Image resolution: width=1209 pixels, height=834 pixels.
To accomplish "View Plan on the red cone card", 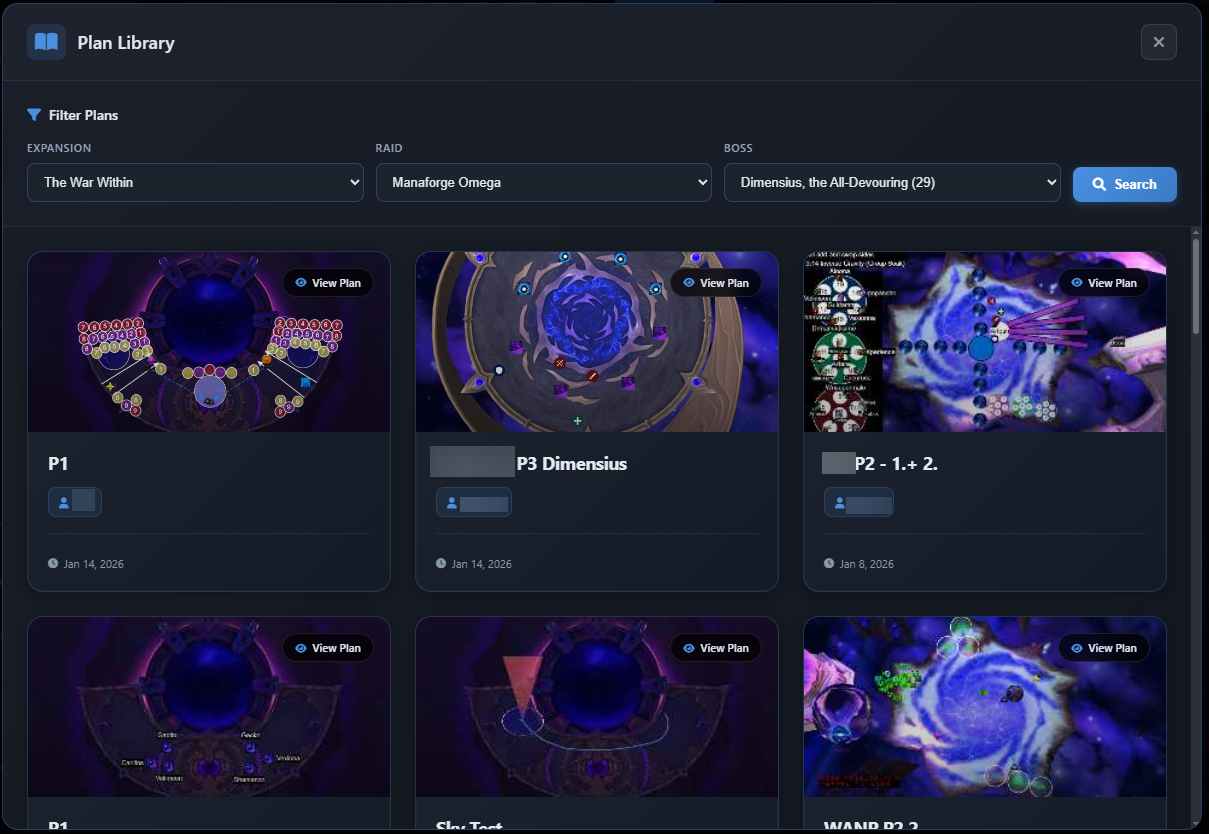I will 715,648.
